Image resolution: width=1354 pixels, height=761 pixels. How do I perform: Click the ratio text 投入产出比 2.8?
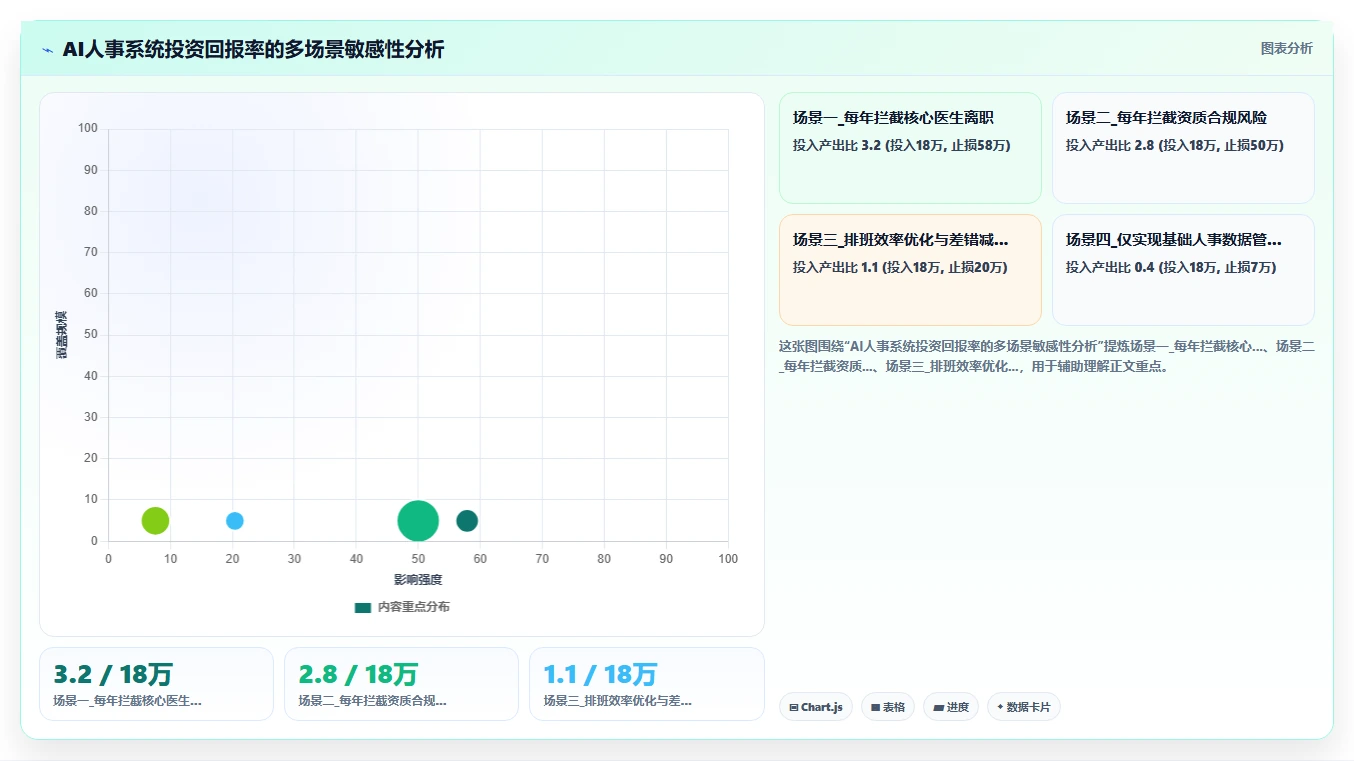click(x=1110, y=145)
